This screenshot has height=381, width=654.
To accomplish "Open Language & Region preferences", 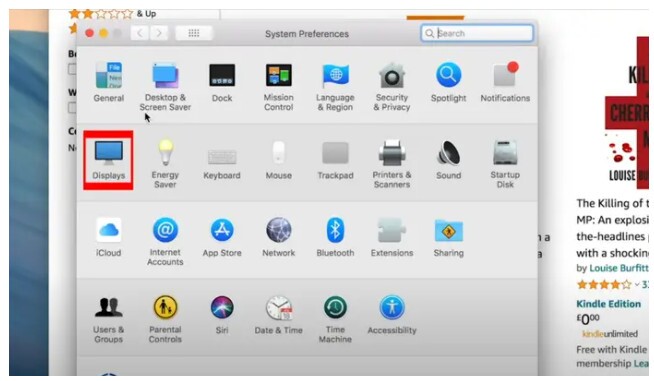I will point(335,87).
